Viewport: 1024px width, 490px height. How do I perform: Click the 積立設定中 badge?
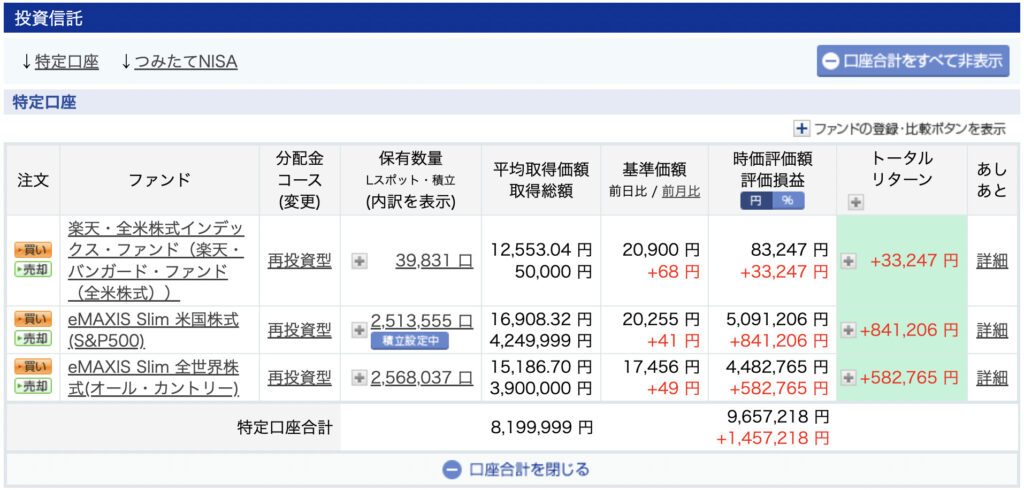coord(410,340)
